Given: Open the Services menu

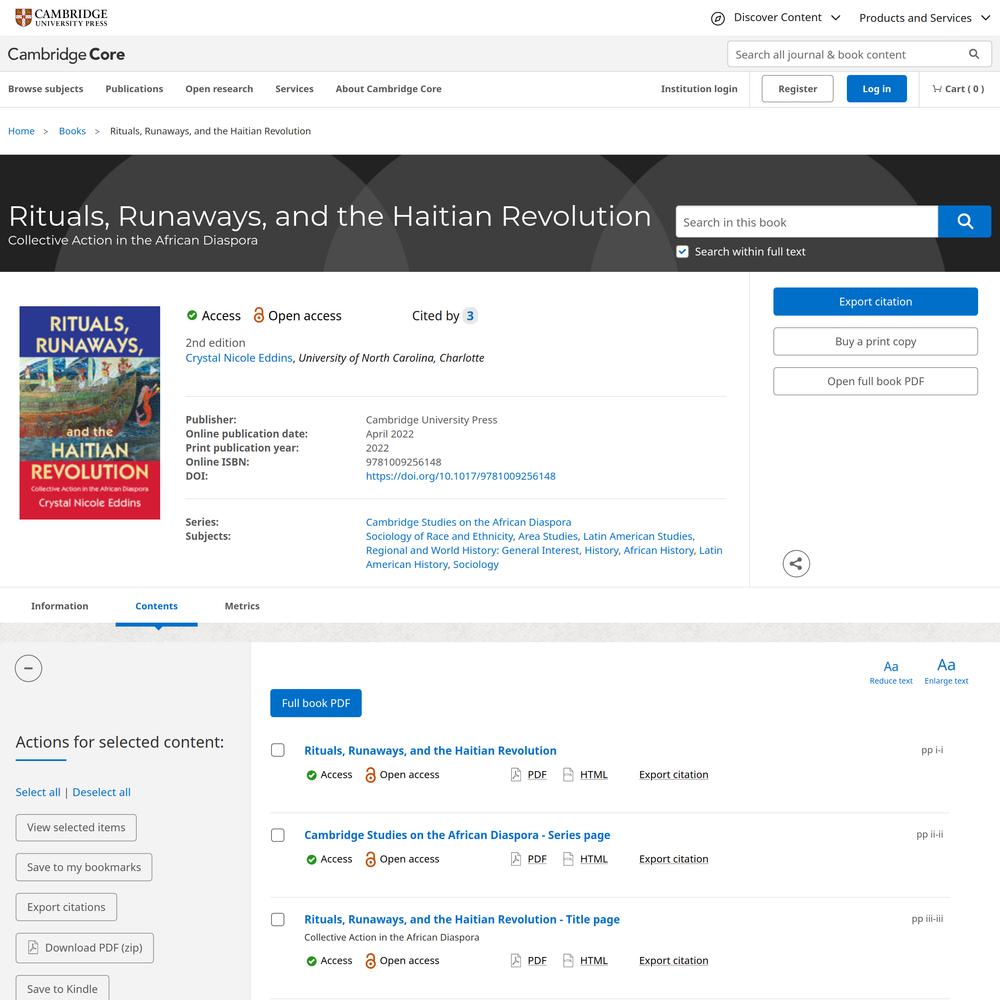Looking at the screenshot, I should [294, 89].
